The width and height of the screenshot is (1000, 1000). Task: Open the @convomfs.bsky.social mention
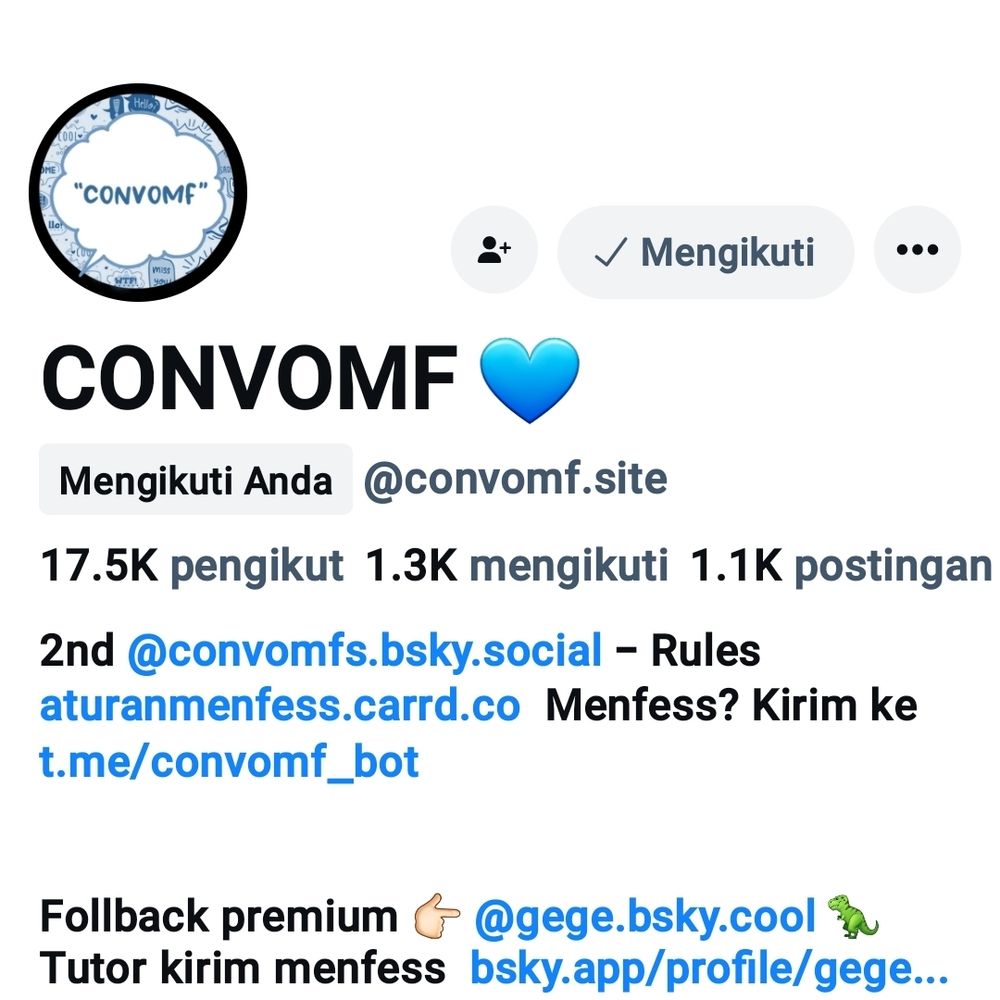tap(365, 651)
